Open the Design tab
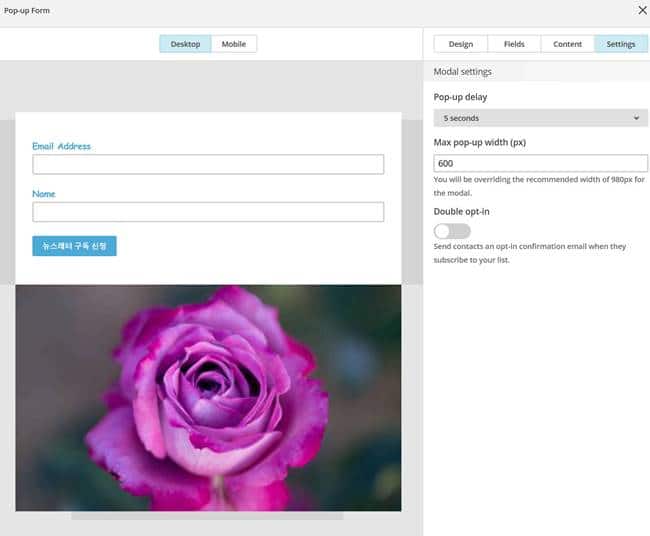Screen dimensions: 650x536 pyautogui.click(x=460, y=44)
